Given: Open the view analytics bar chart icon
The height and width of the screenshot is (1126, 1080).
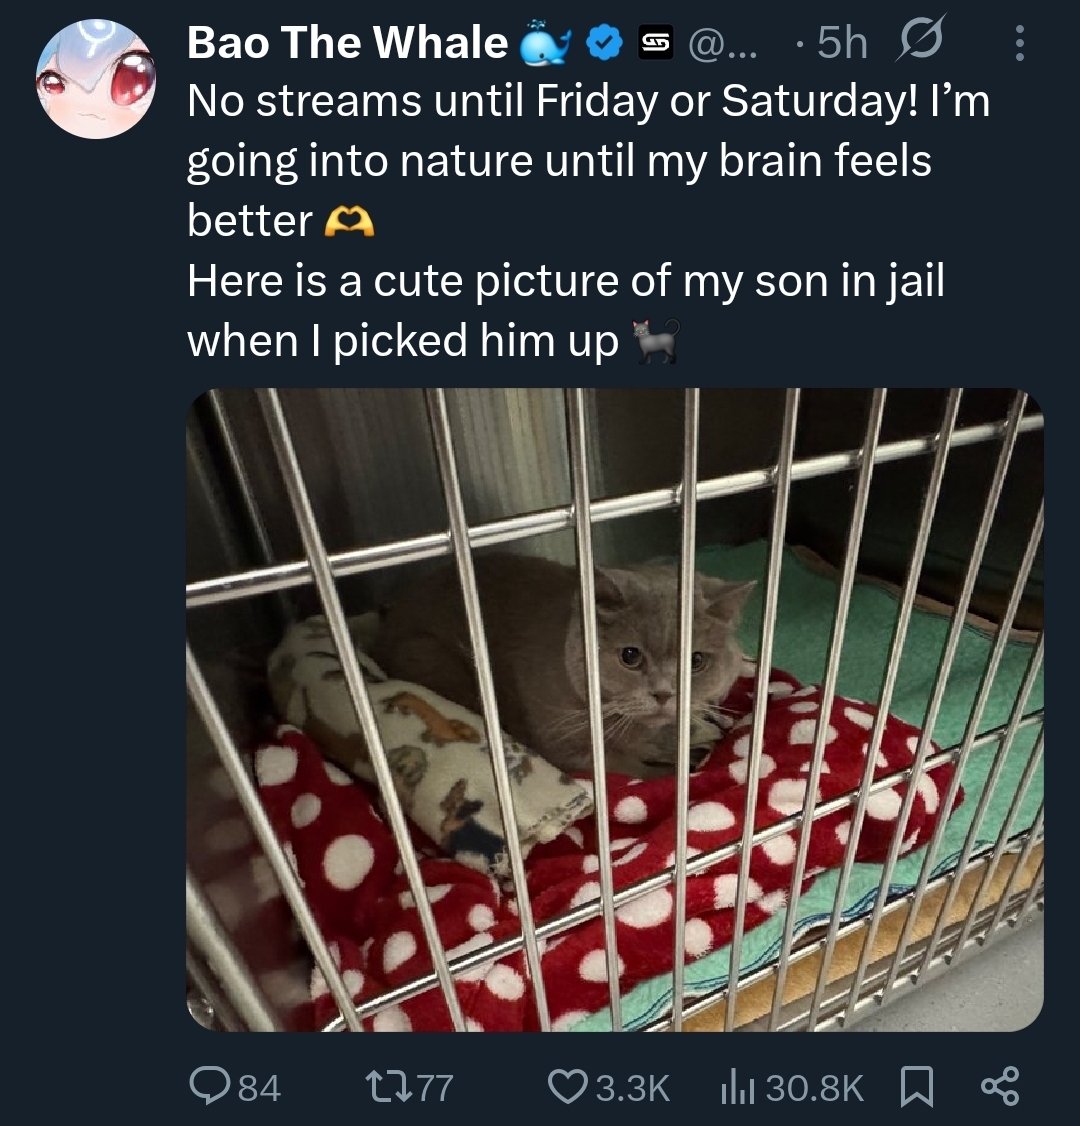Looking at the screenshot, I should coord(736,1086).
